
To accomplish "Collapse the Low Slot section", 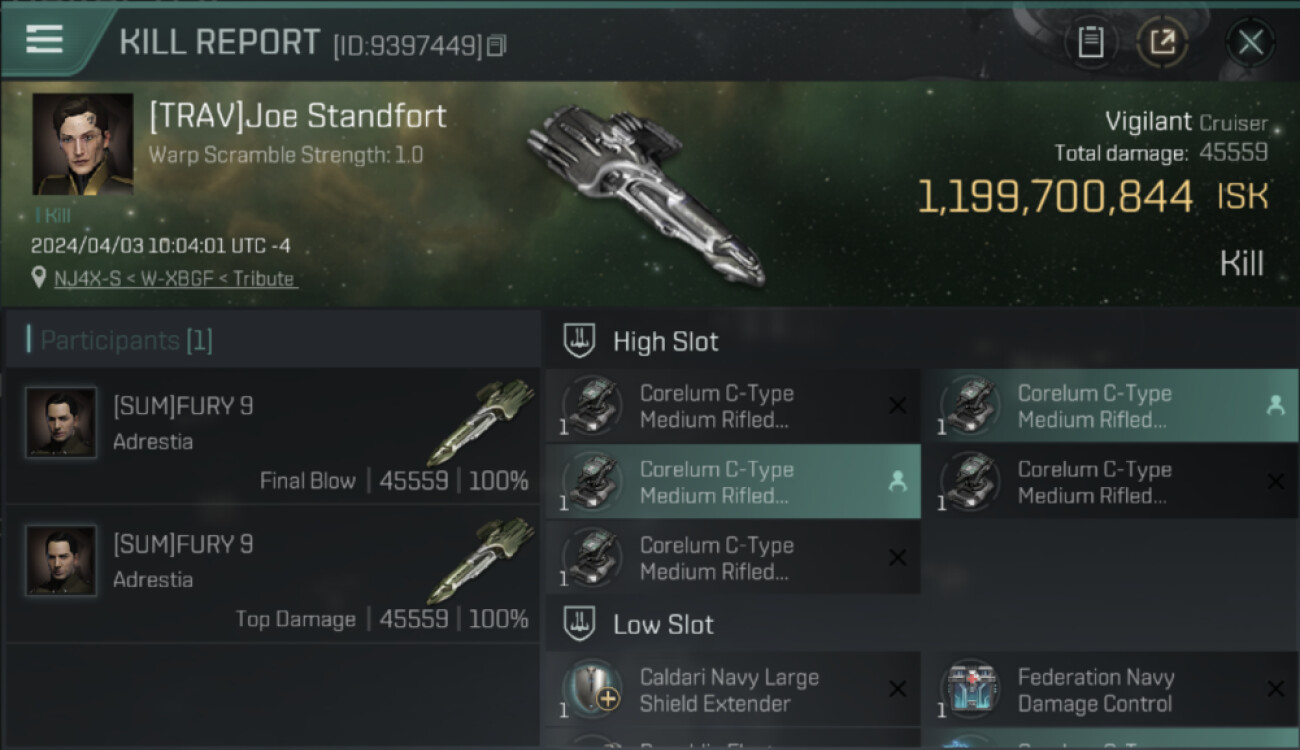I will (580, 625).
